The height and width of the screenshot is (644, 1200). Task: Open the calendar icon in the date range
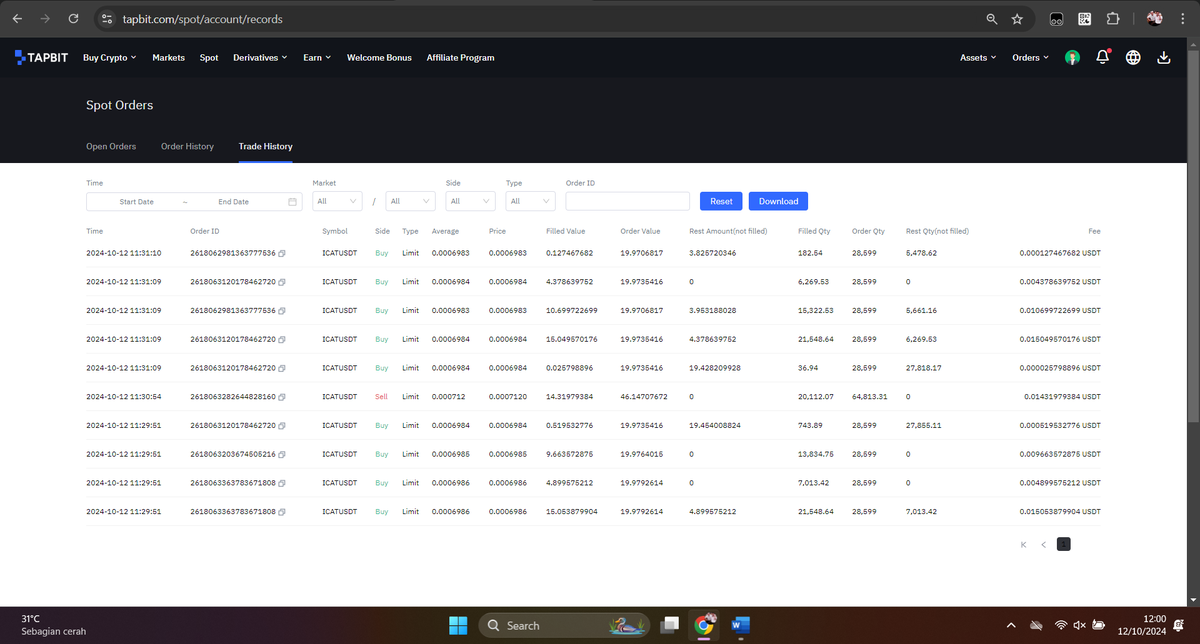[293, 202]
